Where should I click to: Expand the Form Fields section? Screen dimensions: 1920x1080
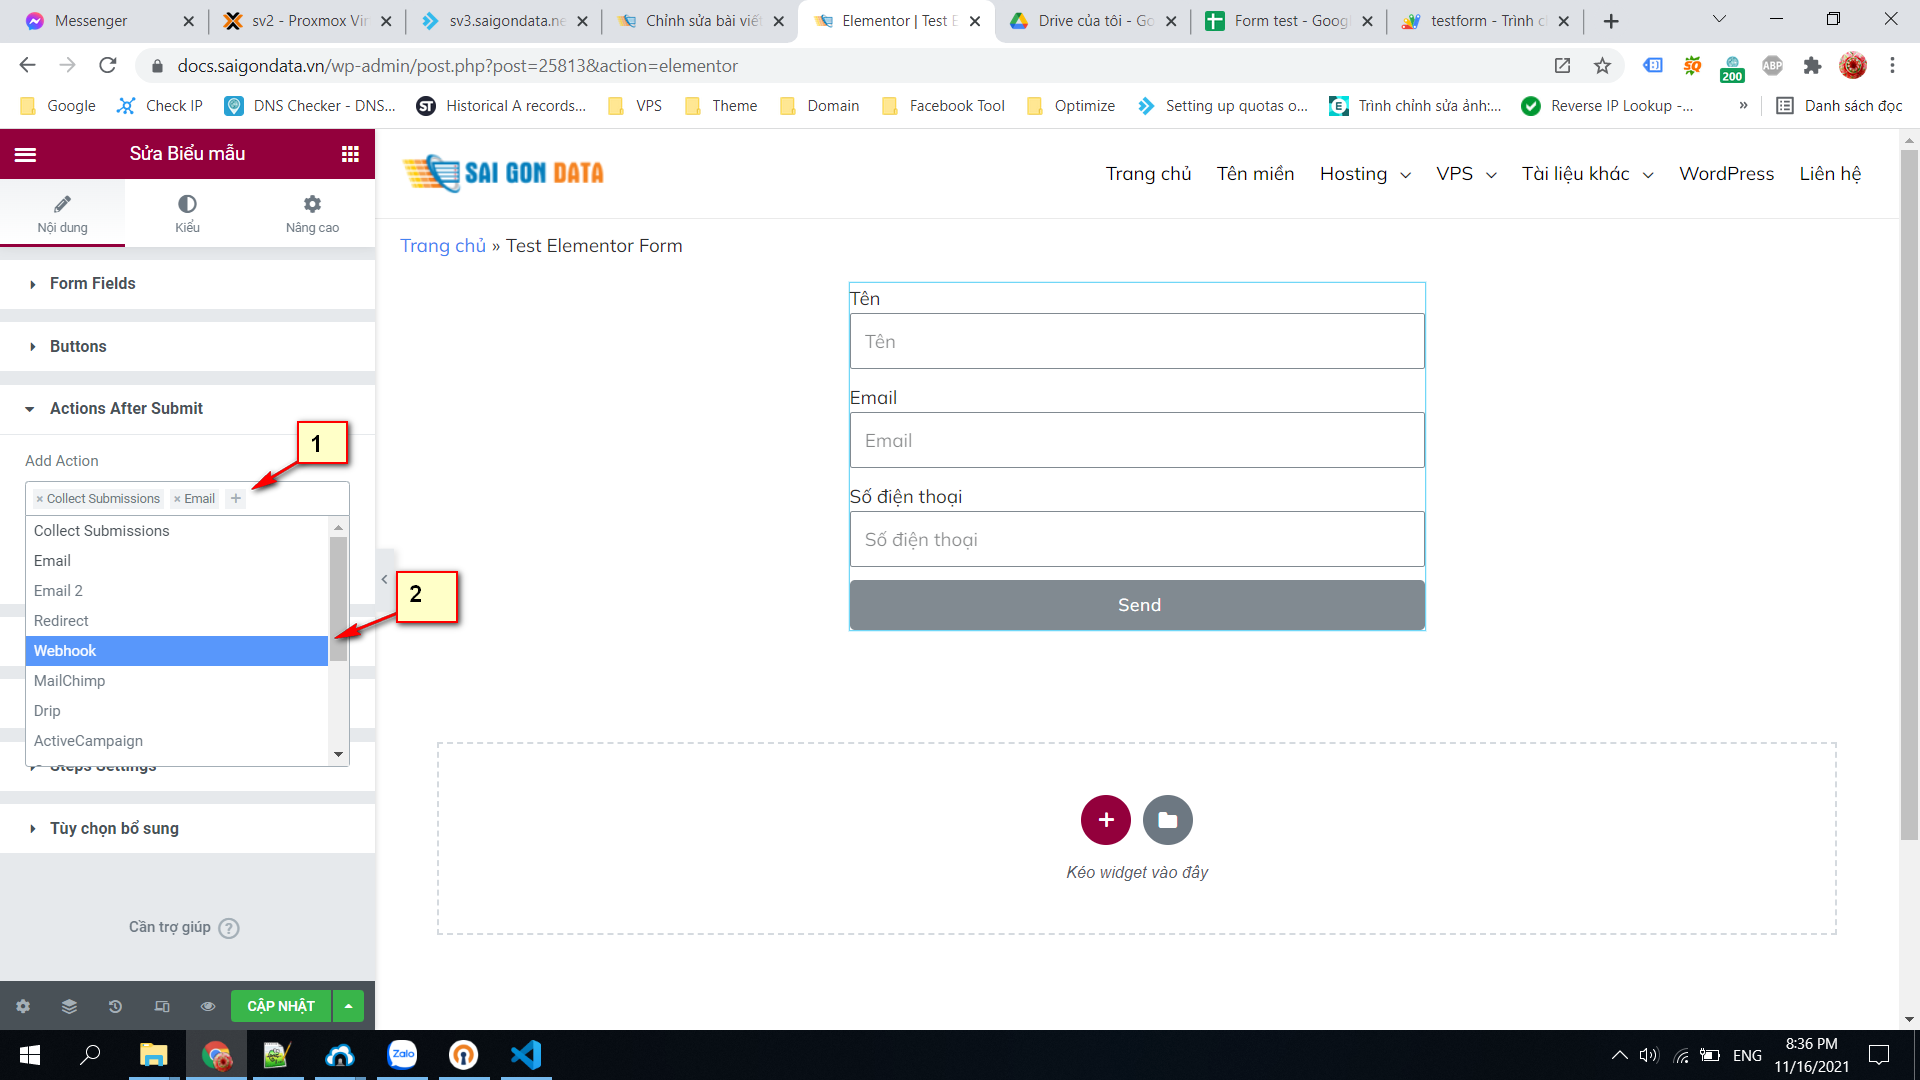click(x=187, y=284)
